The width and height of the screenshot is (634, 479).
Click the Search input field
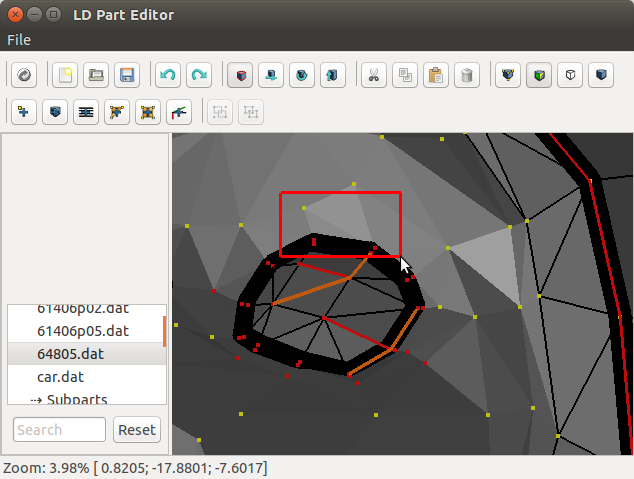[59, 430]
